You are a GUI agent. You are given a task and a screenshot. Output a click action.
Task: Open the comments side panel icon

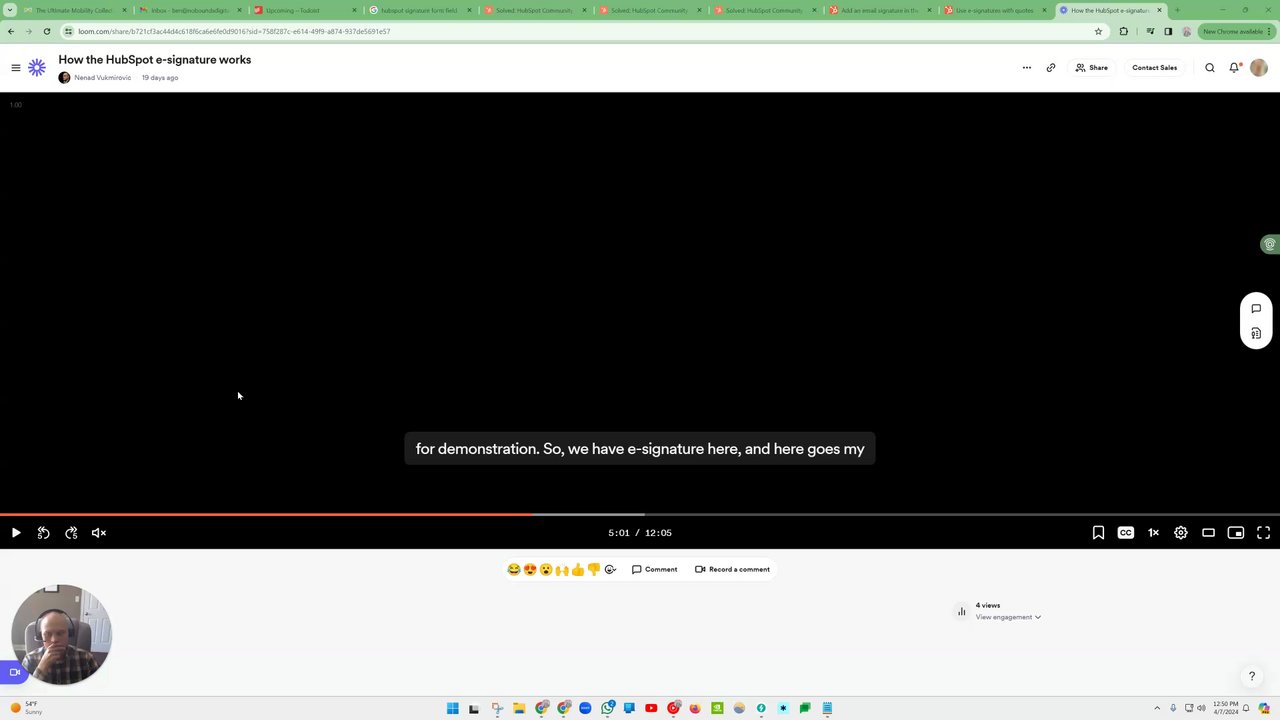point(1256,309)
